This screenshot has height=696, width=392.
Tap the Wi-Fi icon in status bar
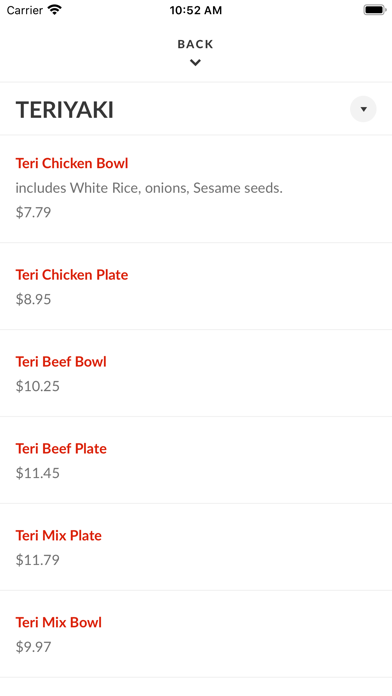[x=55, y=10]
